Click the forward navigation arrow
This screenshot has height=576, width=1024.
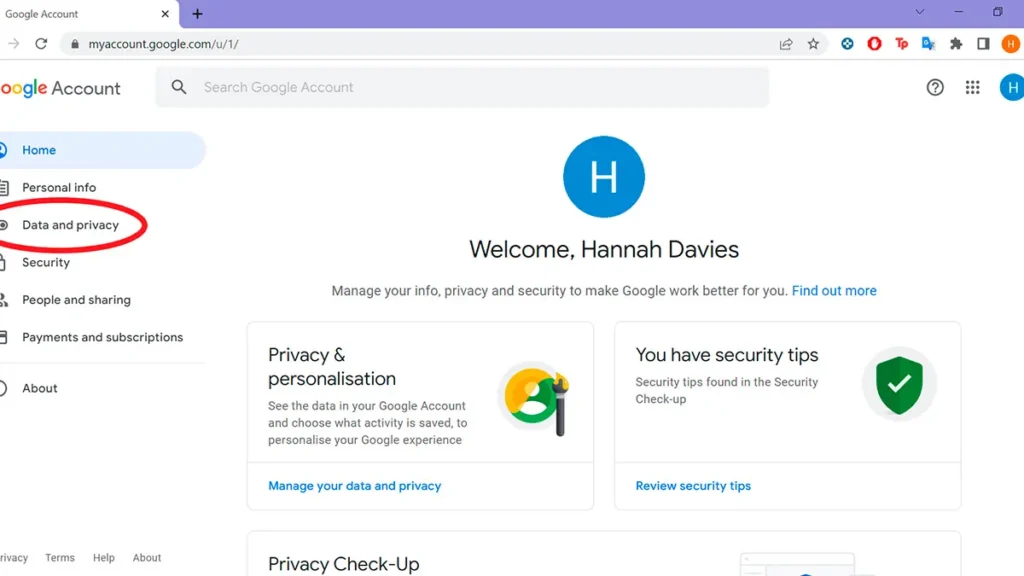pyautogui.click(x=13, y=44)
